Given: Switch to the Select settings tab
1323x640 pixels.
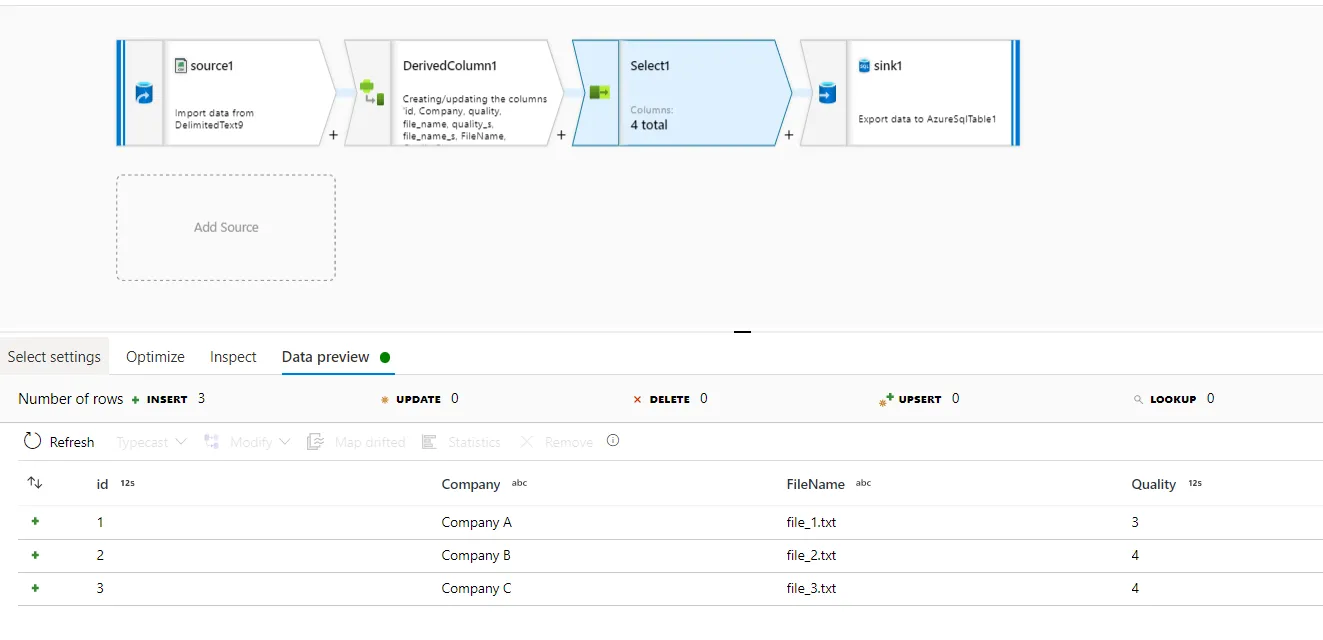Looking at the screenshot, I should (x=54, y=357).
